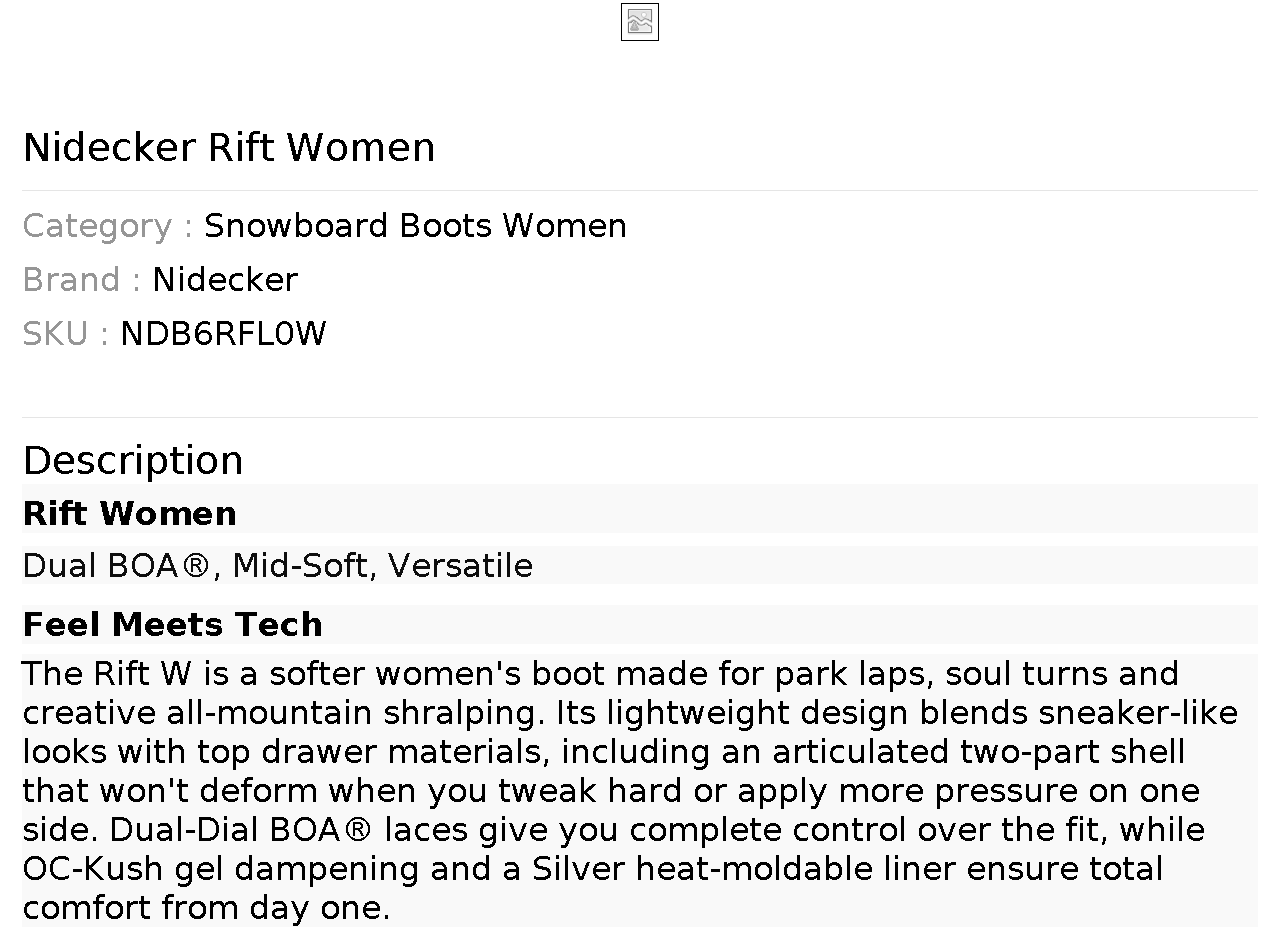Click the phrase comfort from day one
1280x949 pixels.
coord(205,908)
